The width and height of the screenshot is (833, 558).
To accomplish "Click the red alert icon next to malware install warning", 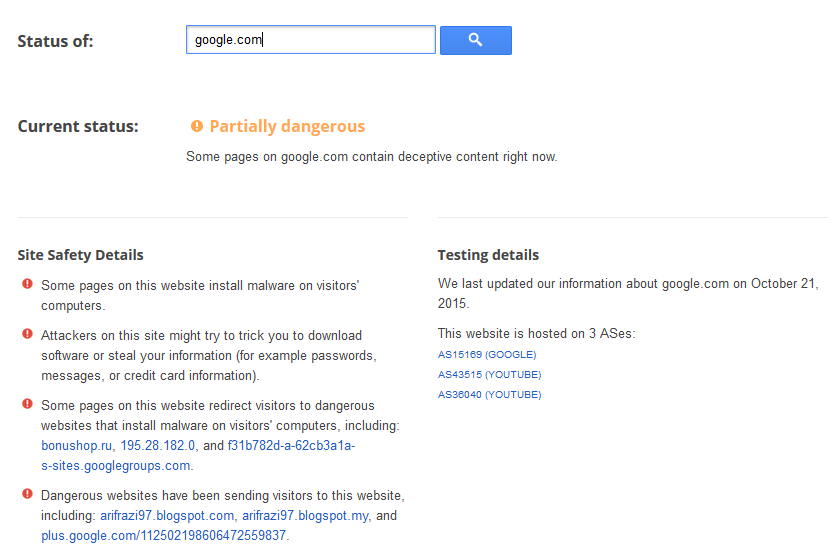I will pos(27,285).
